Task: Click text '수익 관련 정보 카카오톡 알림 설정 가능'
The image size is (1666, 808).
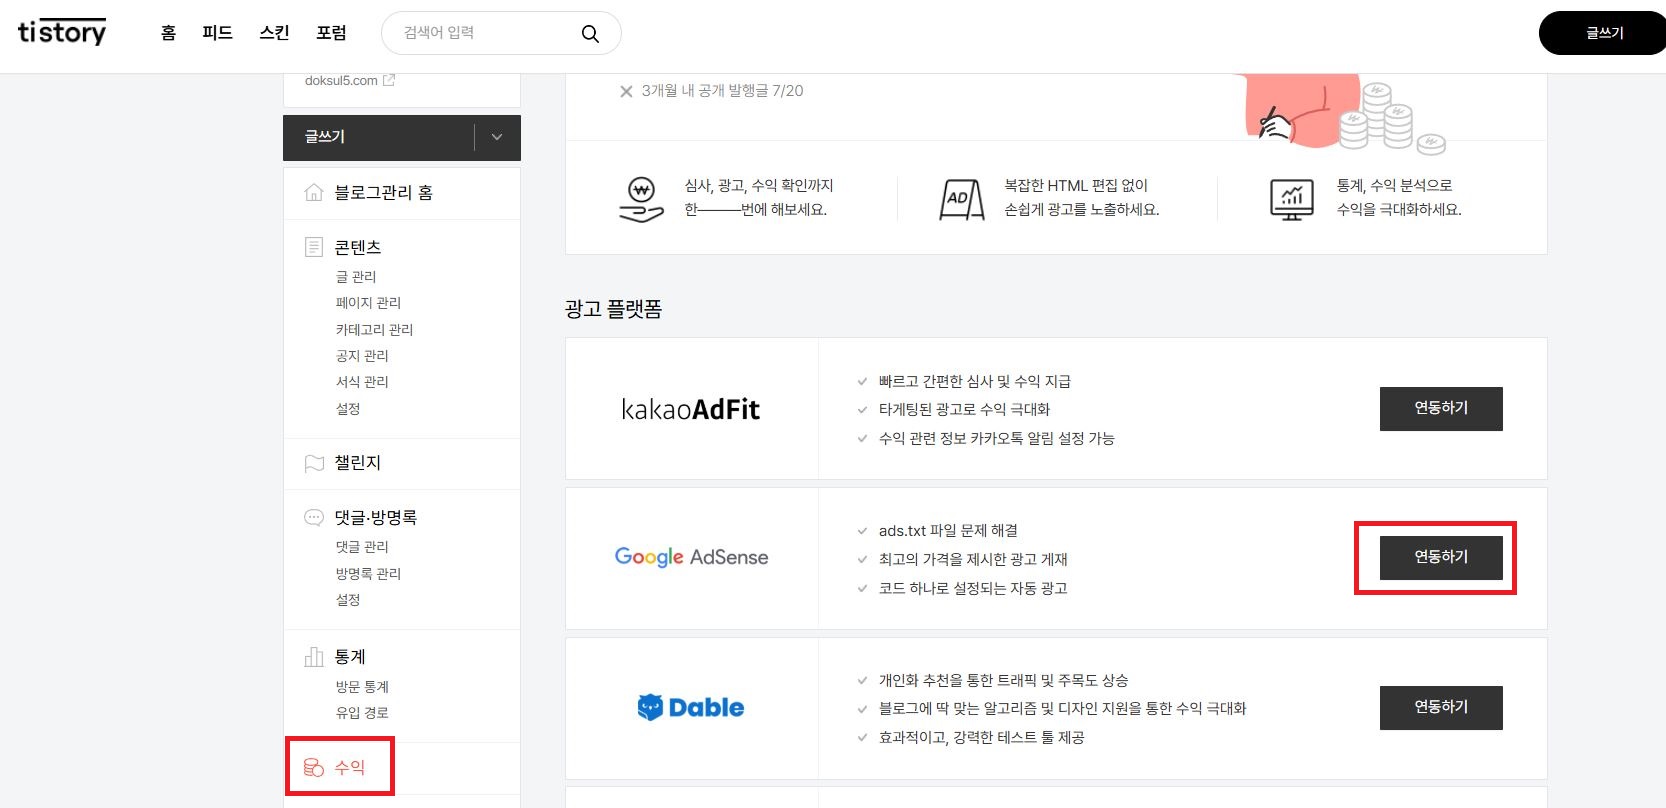Action: [996, 438]
